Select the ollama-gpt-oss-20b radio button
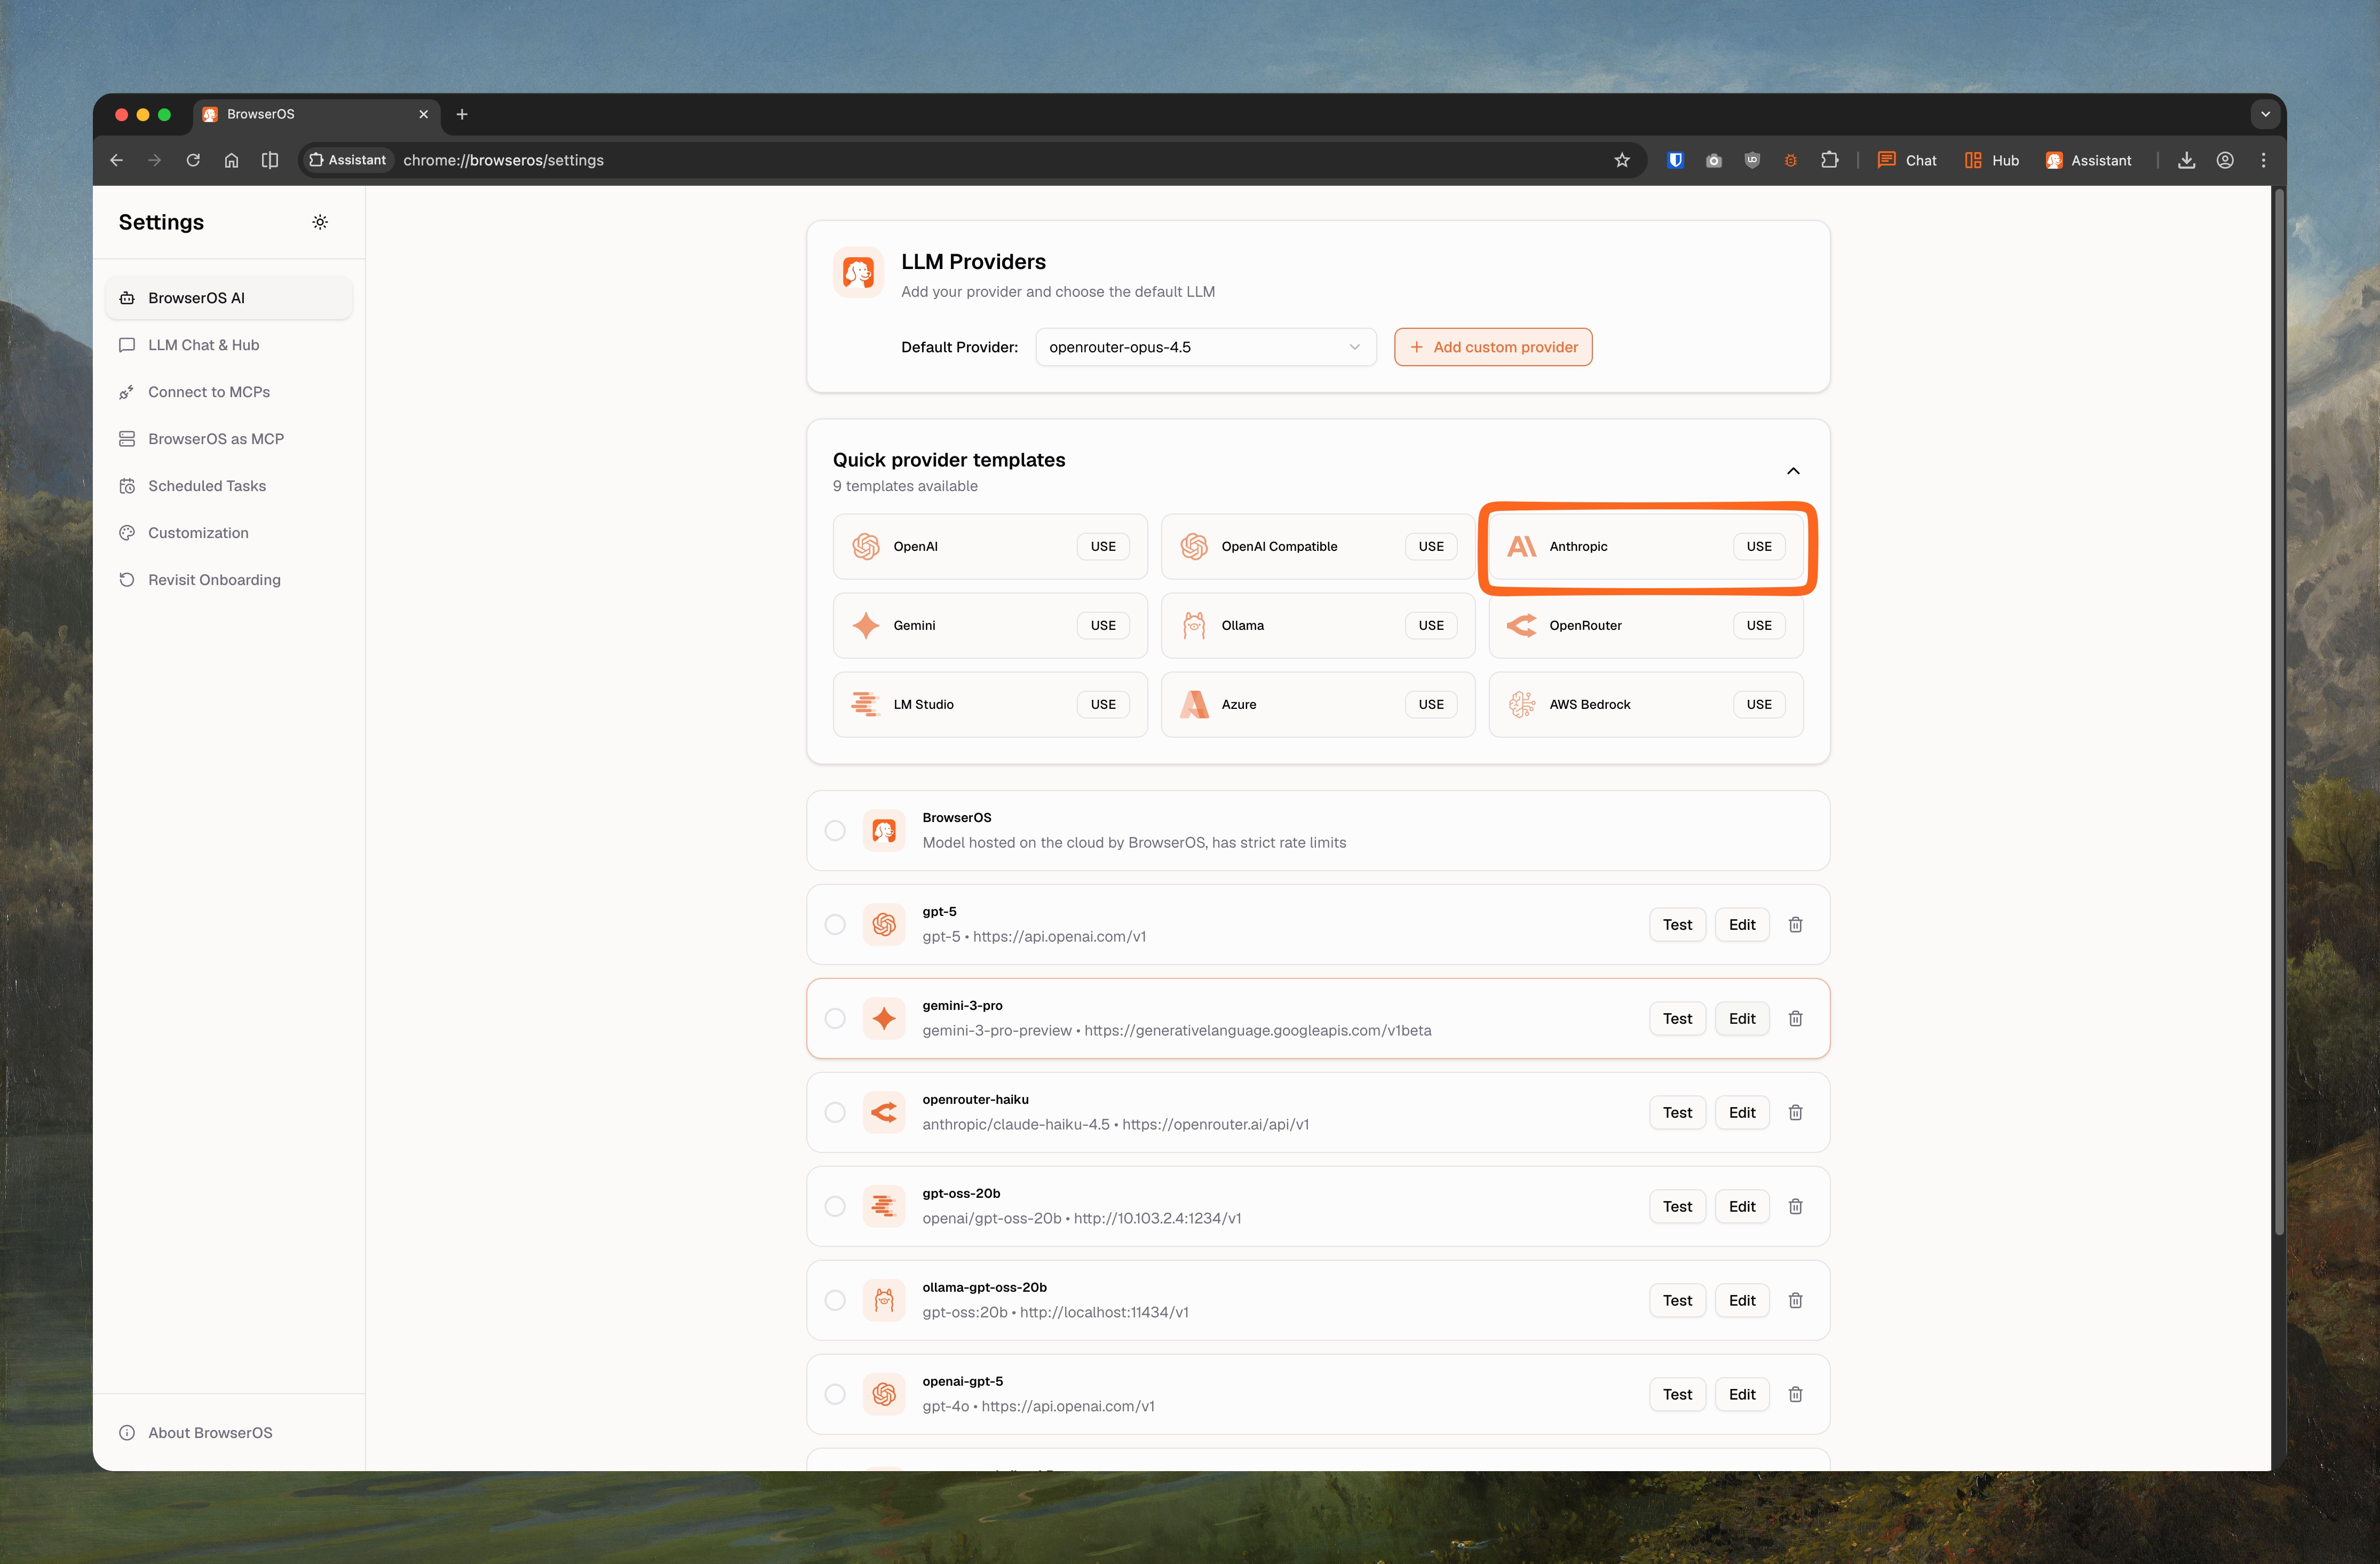 click(x=835, y=1301)
